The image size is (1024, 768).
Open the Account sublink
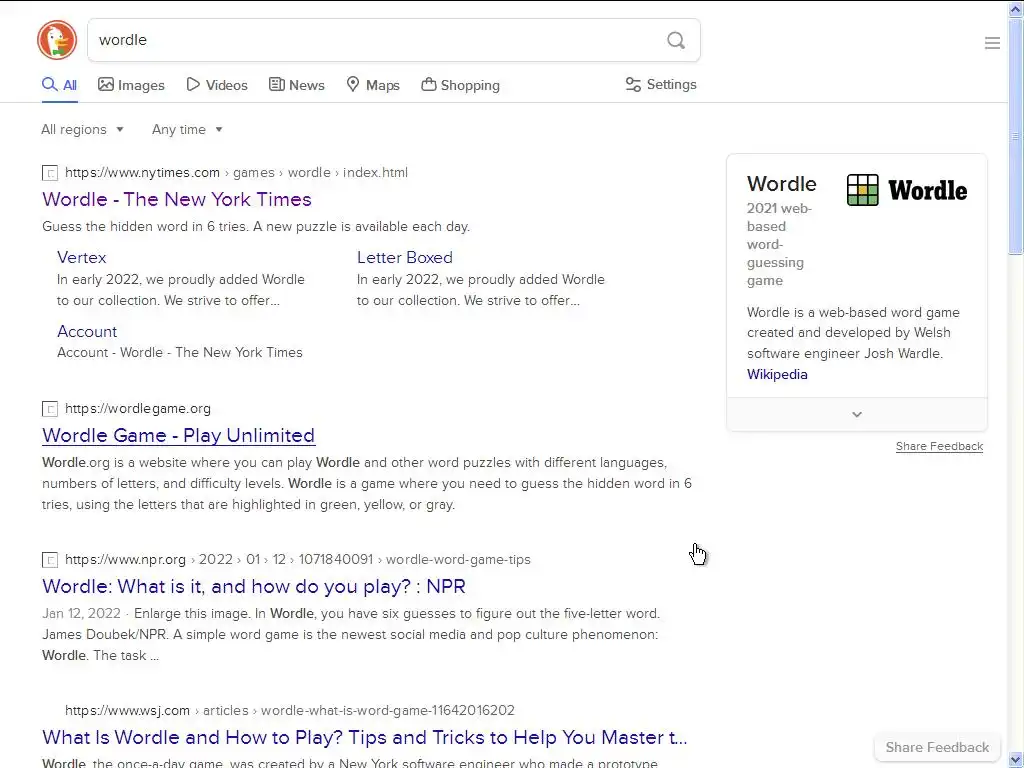tap(87, 331)
